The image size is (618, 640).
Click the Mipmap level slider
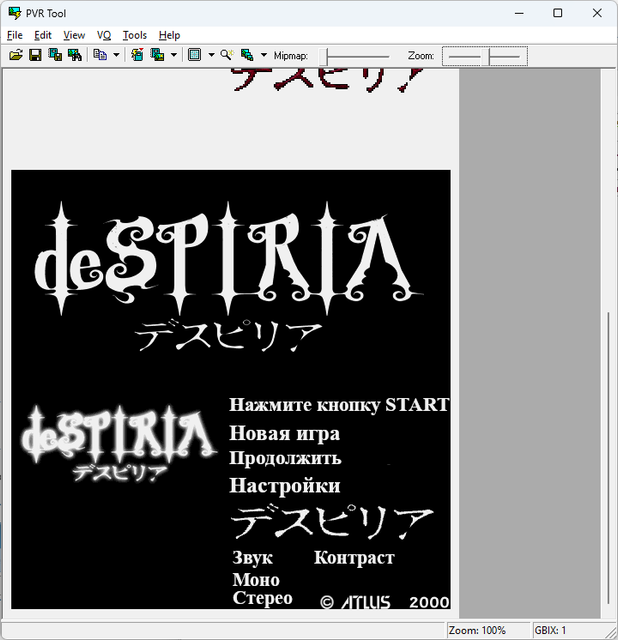point(355,56)
